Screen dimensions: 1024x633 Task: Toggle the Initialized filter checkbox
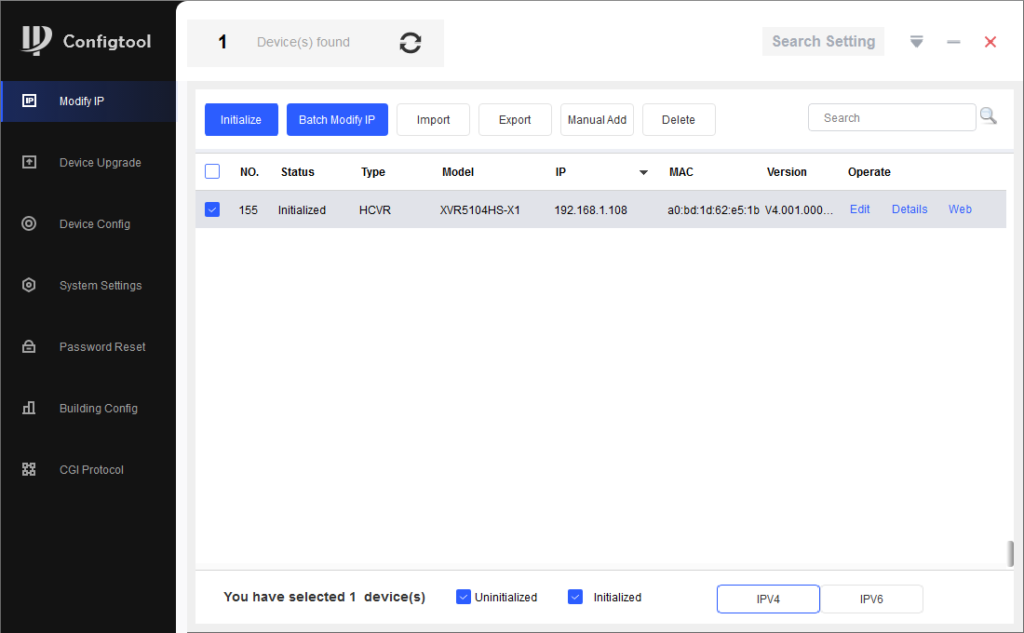click(575, 597)
